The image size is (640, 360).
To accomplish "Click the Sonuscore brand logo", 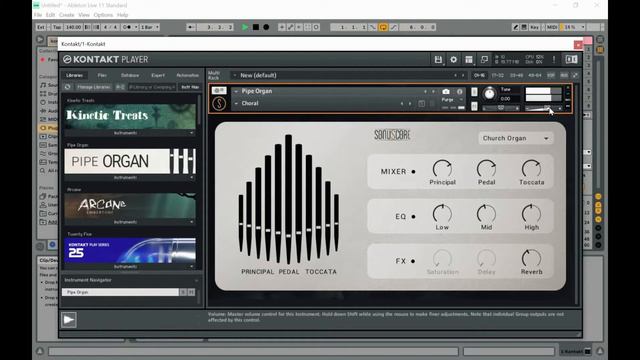I will 392,135.
